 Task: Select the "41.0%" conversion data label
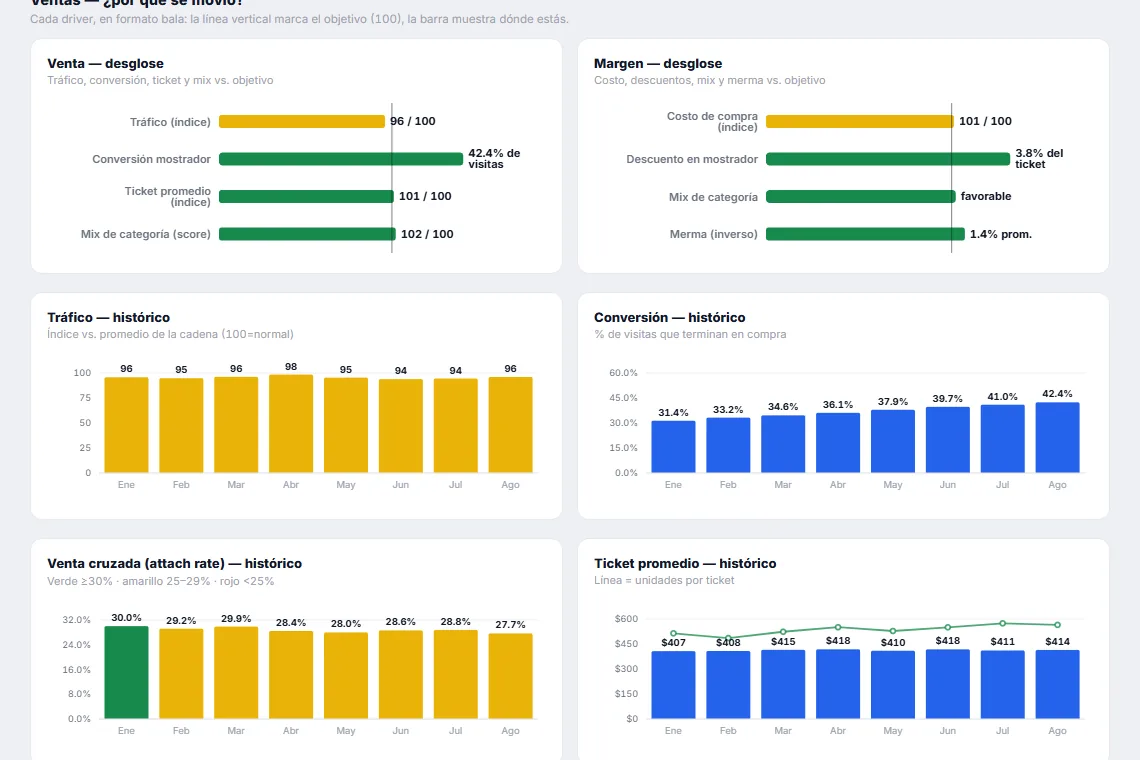tap(1003, 396)
